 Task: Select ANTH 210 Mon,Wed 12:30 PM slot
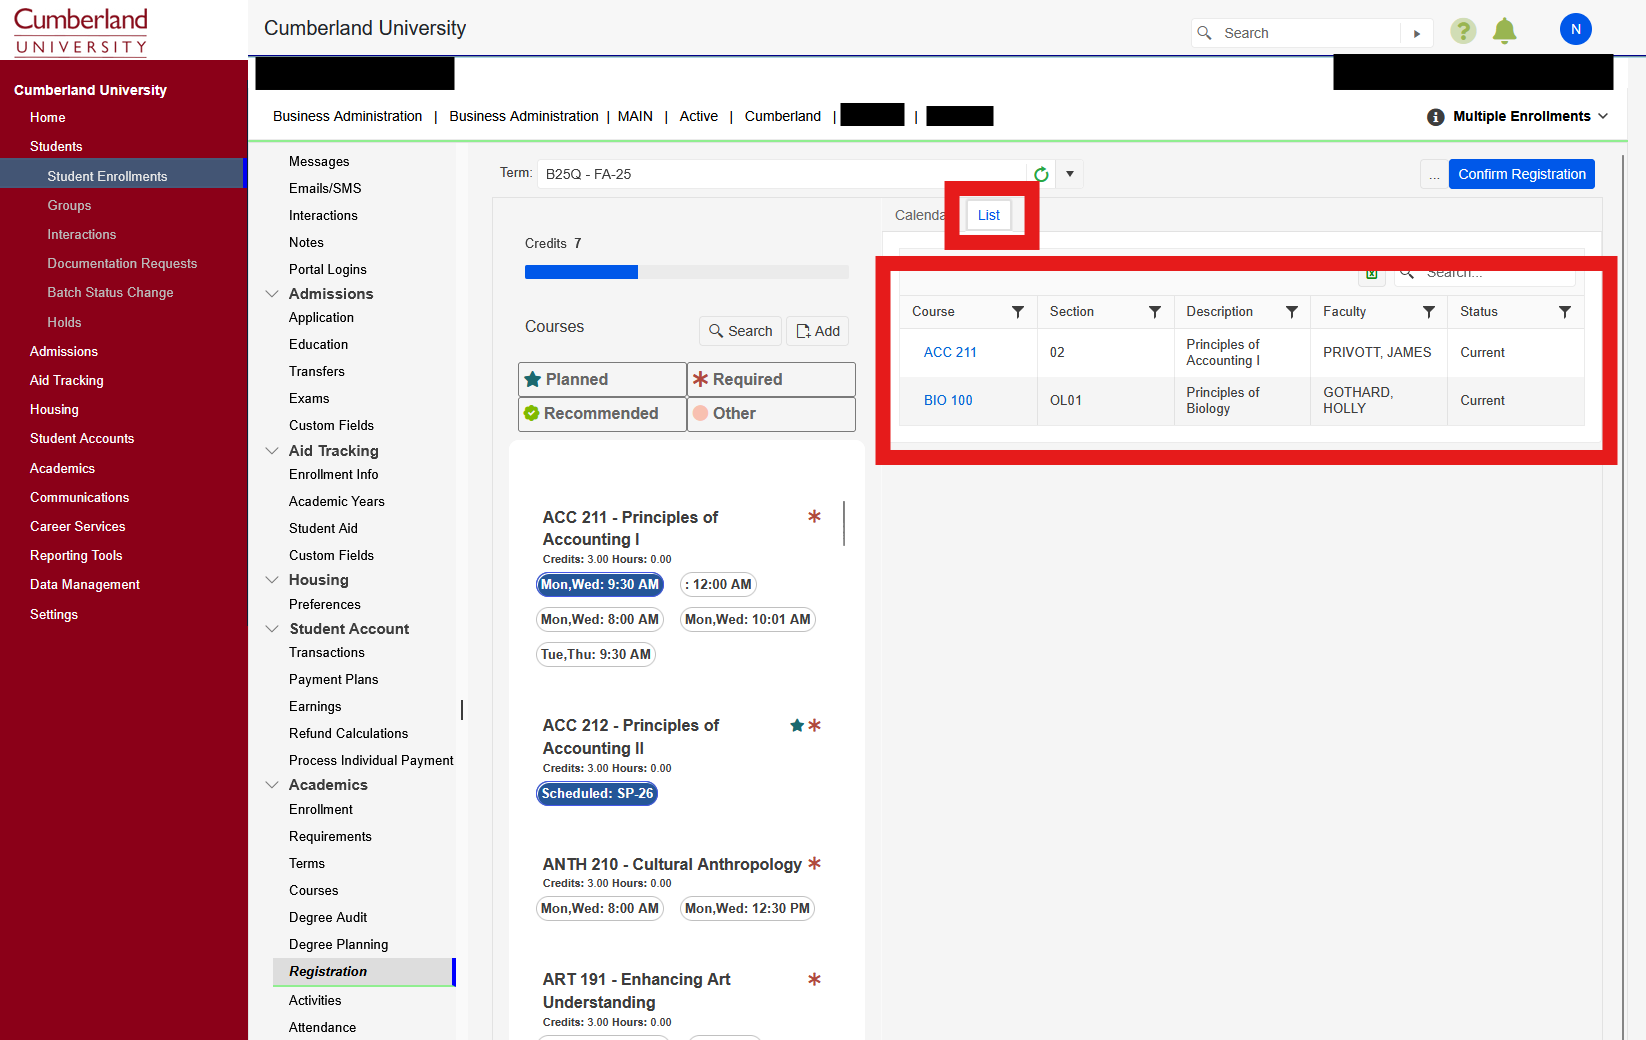tap(748, 909)
